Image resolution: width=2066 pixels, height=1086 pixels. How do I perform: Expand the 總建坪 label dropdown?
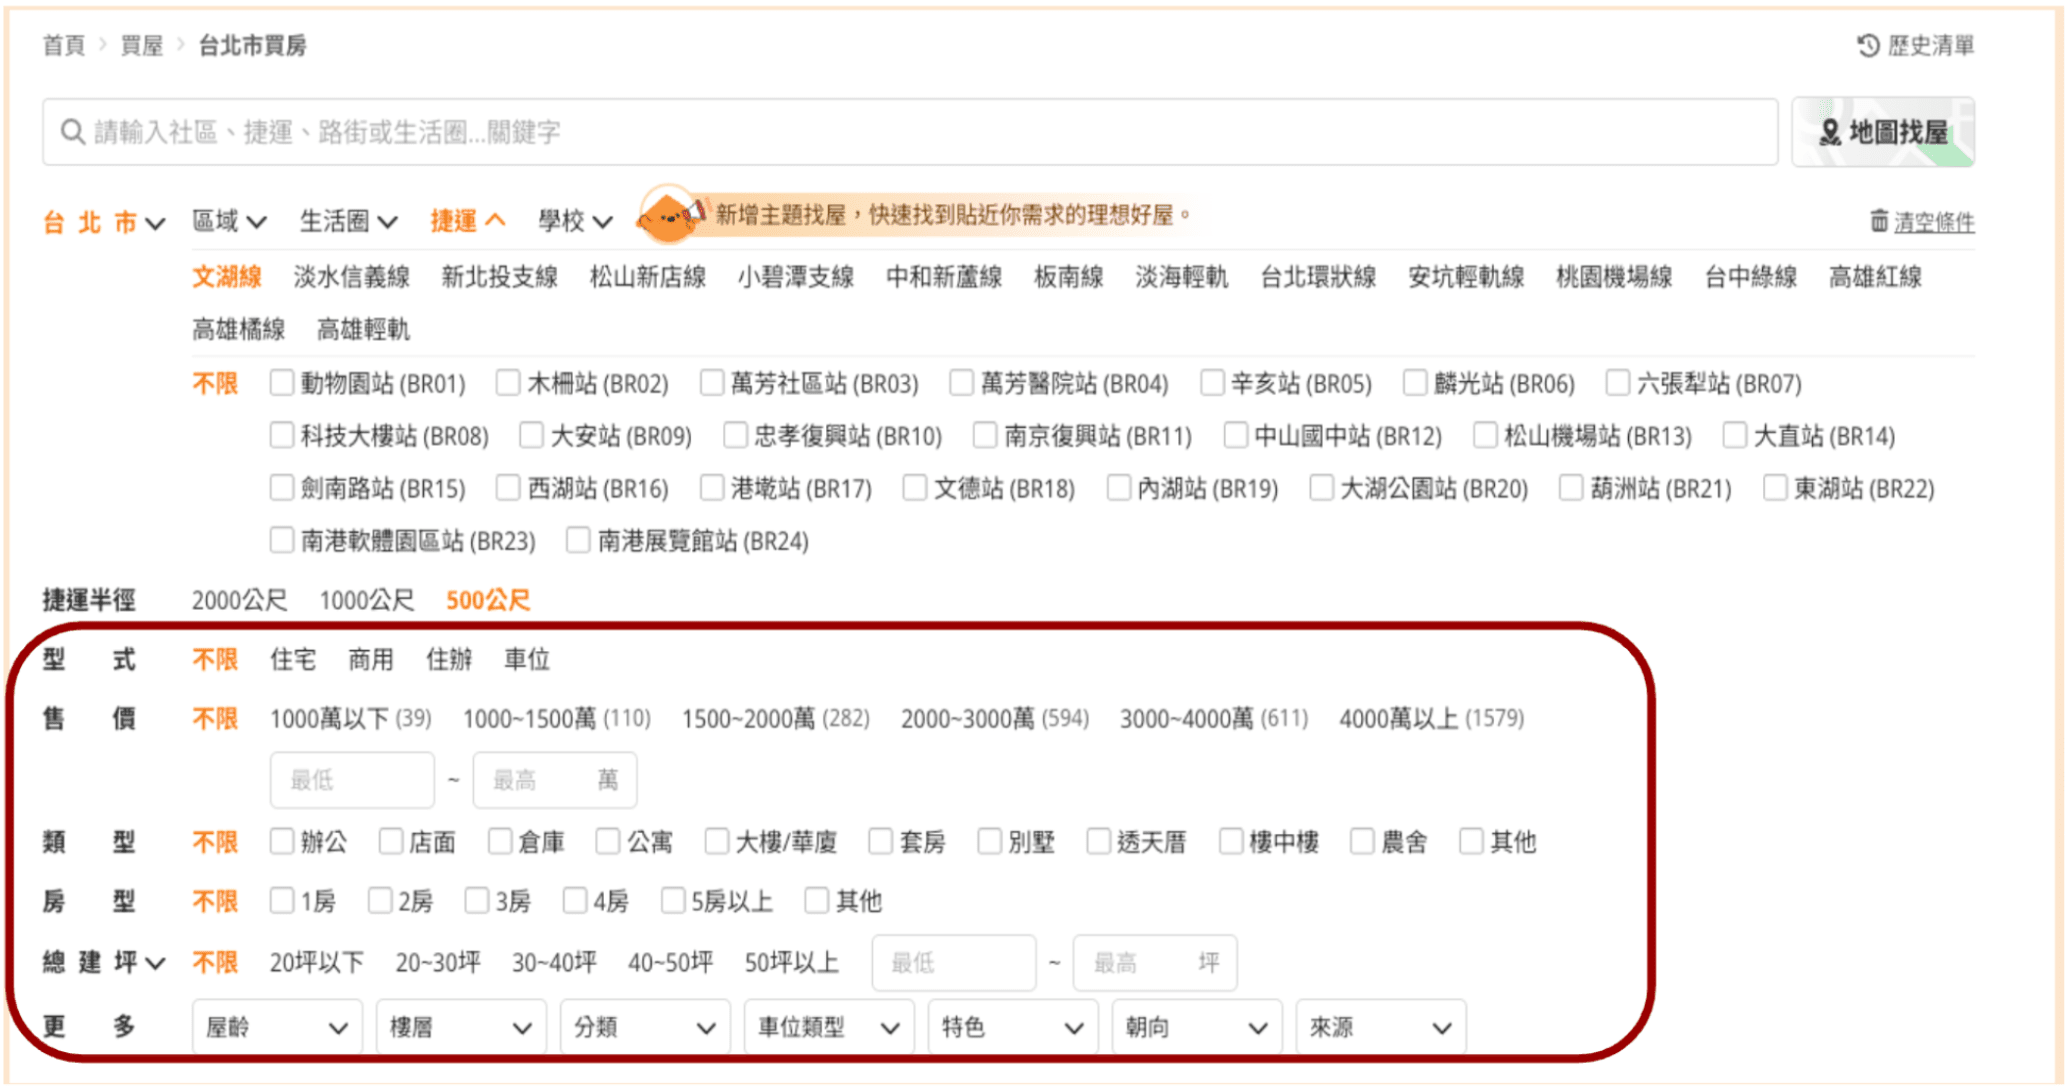(x=103, y=963)
